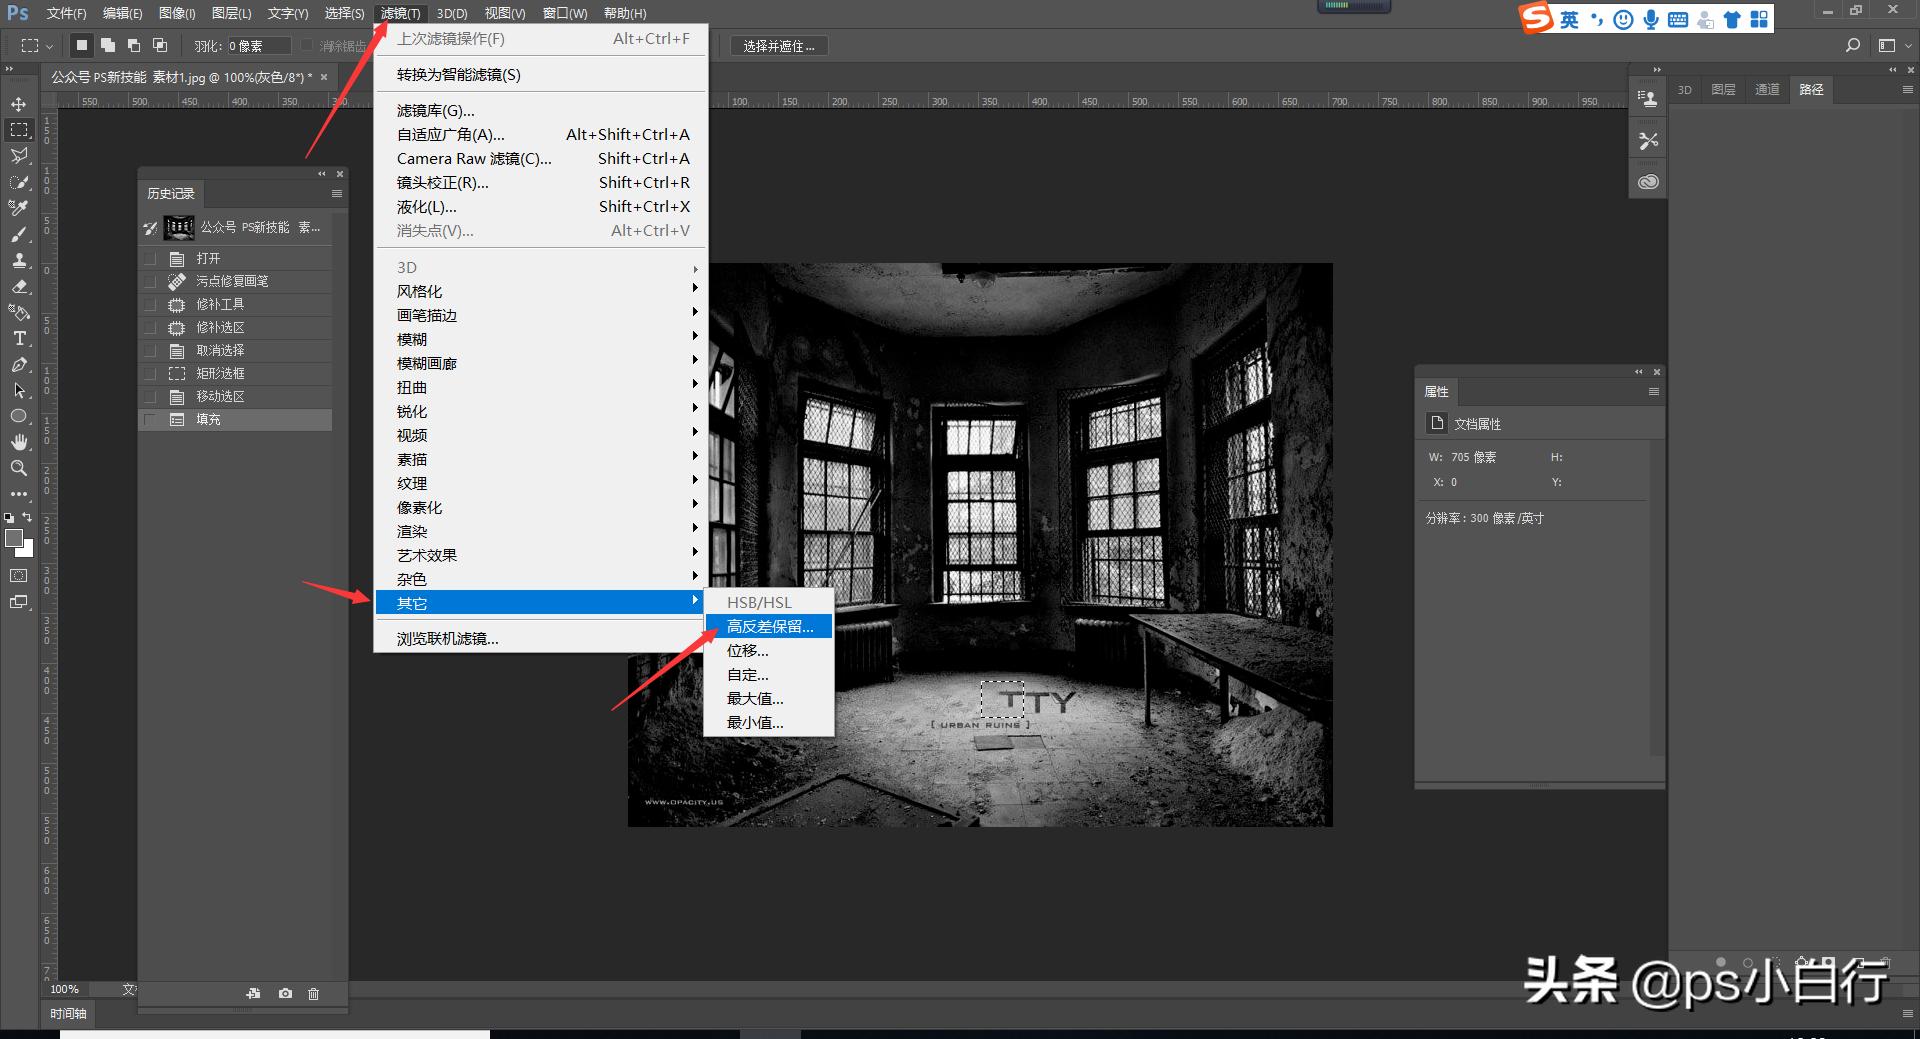Viewport: 1920px width, 1039px height.
Task: Open the foreground color picker
Action: click(13, 538)
